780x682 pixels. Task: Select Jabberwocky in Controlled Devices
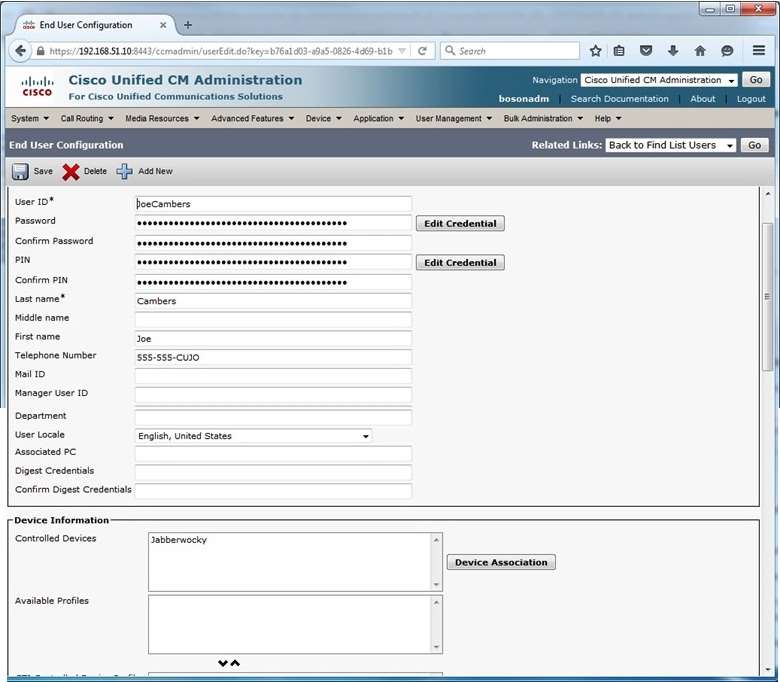[x=179, y=540]
